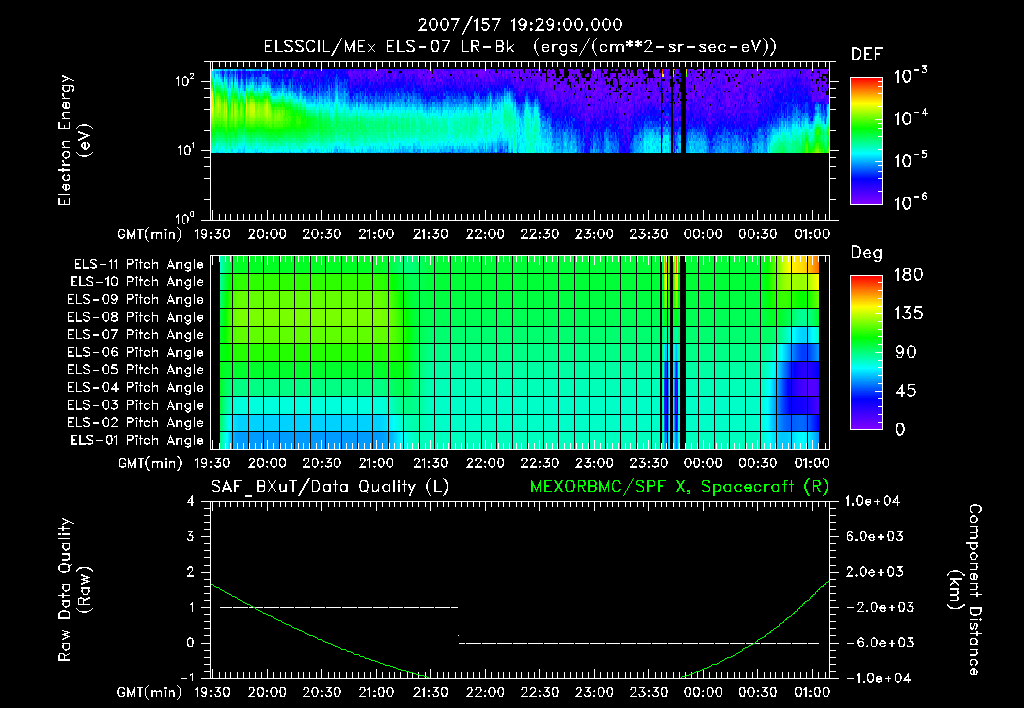Click the 10^2 electron energy axis tick label

point(185,81)
